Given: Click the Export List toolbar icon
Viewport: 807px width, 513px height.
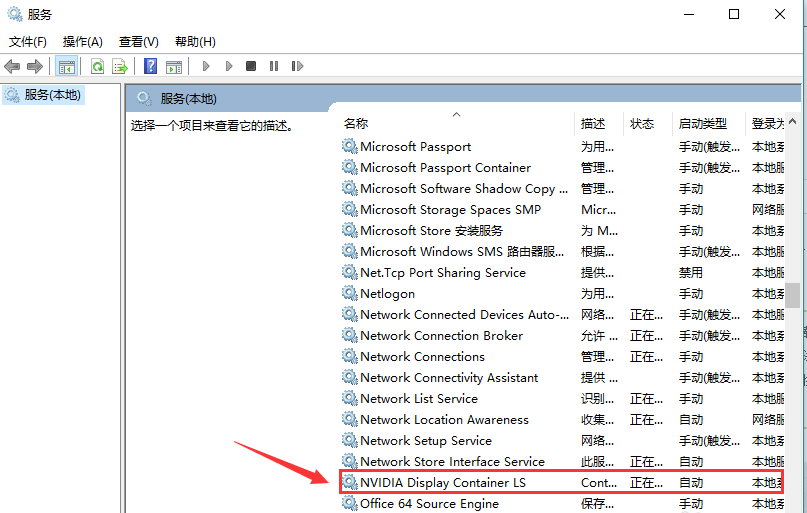Looking at the screenshot, I should tap(120, 66).
